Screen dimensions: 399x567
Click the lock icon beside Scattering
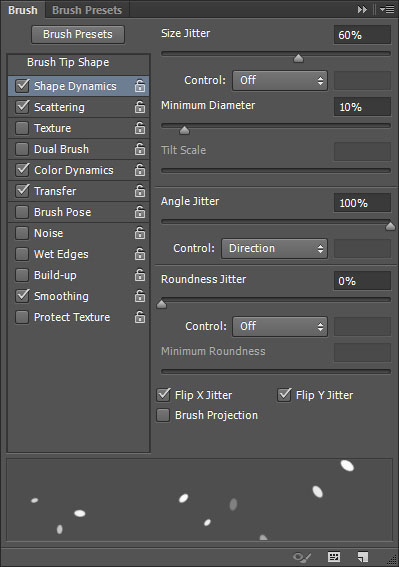(x=140, y=107)
